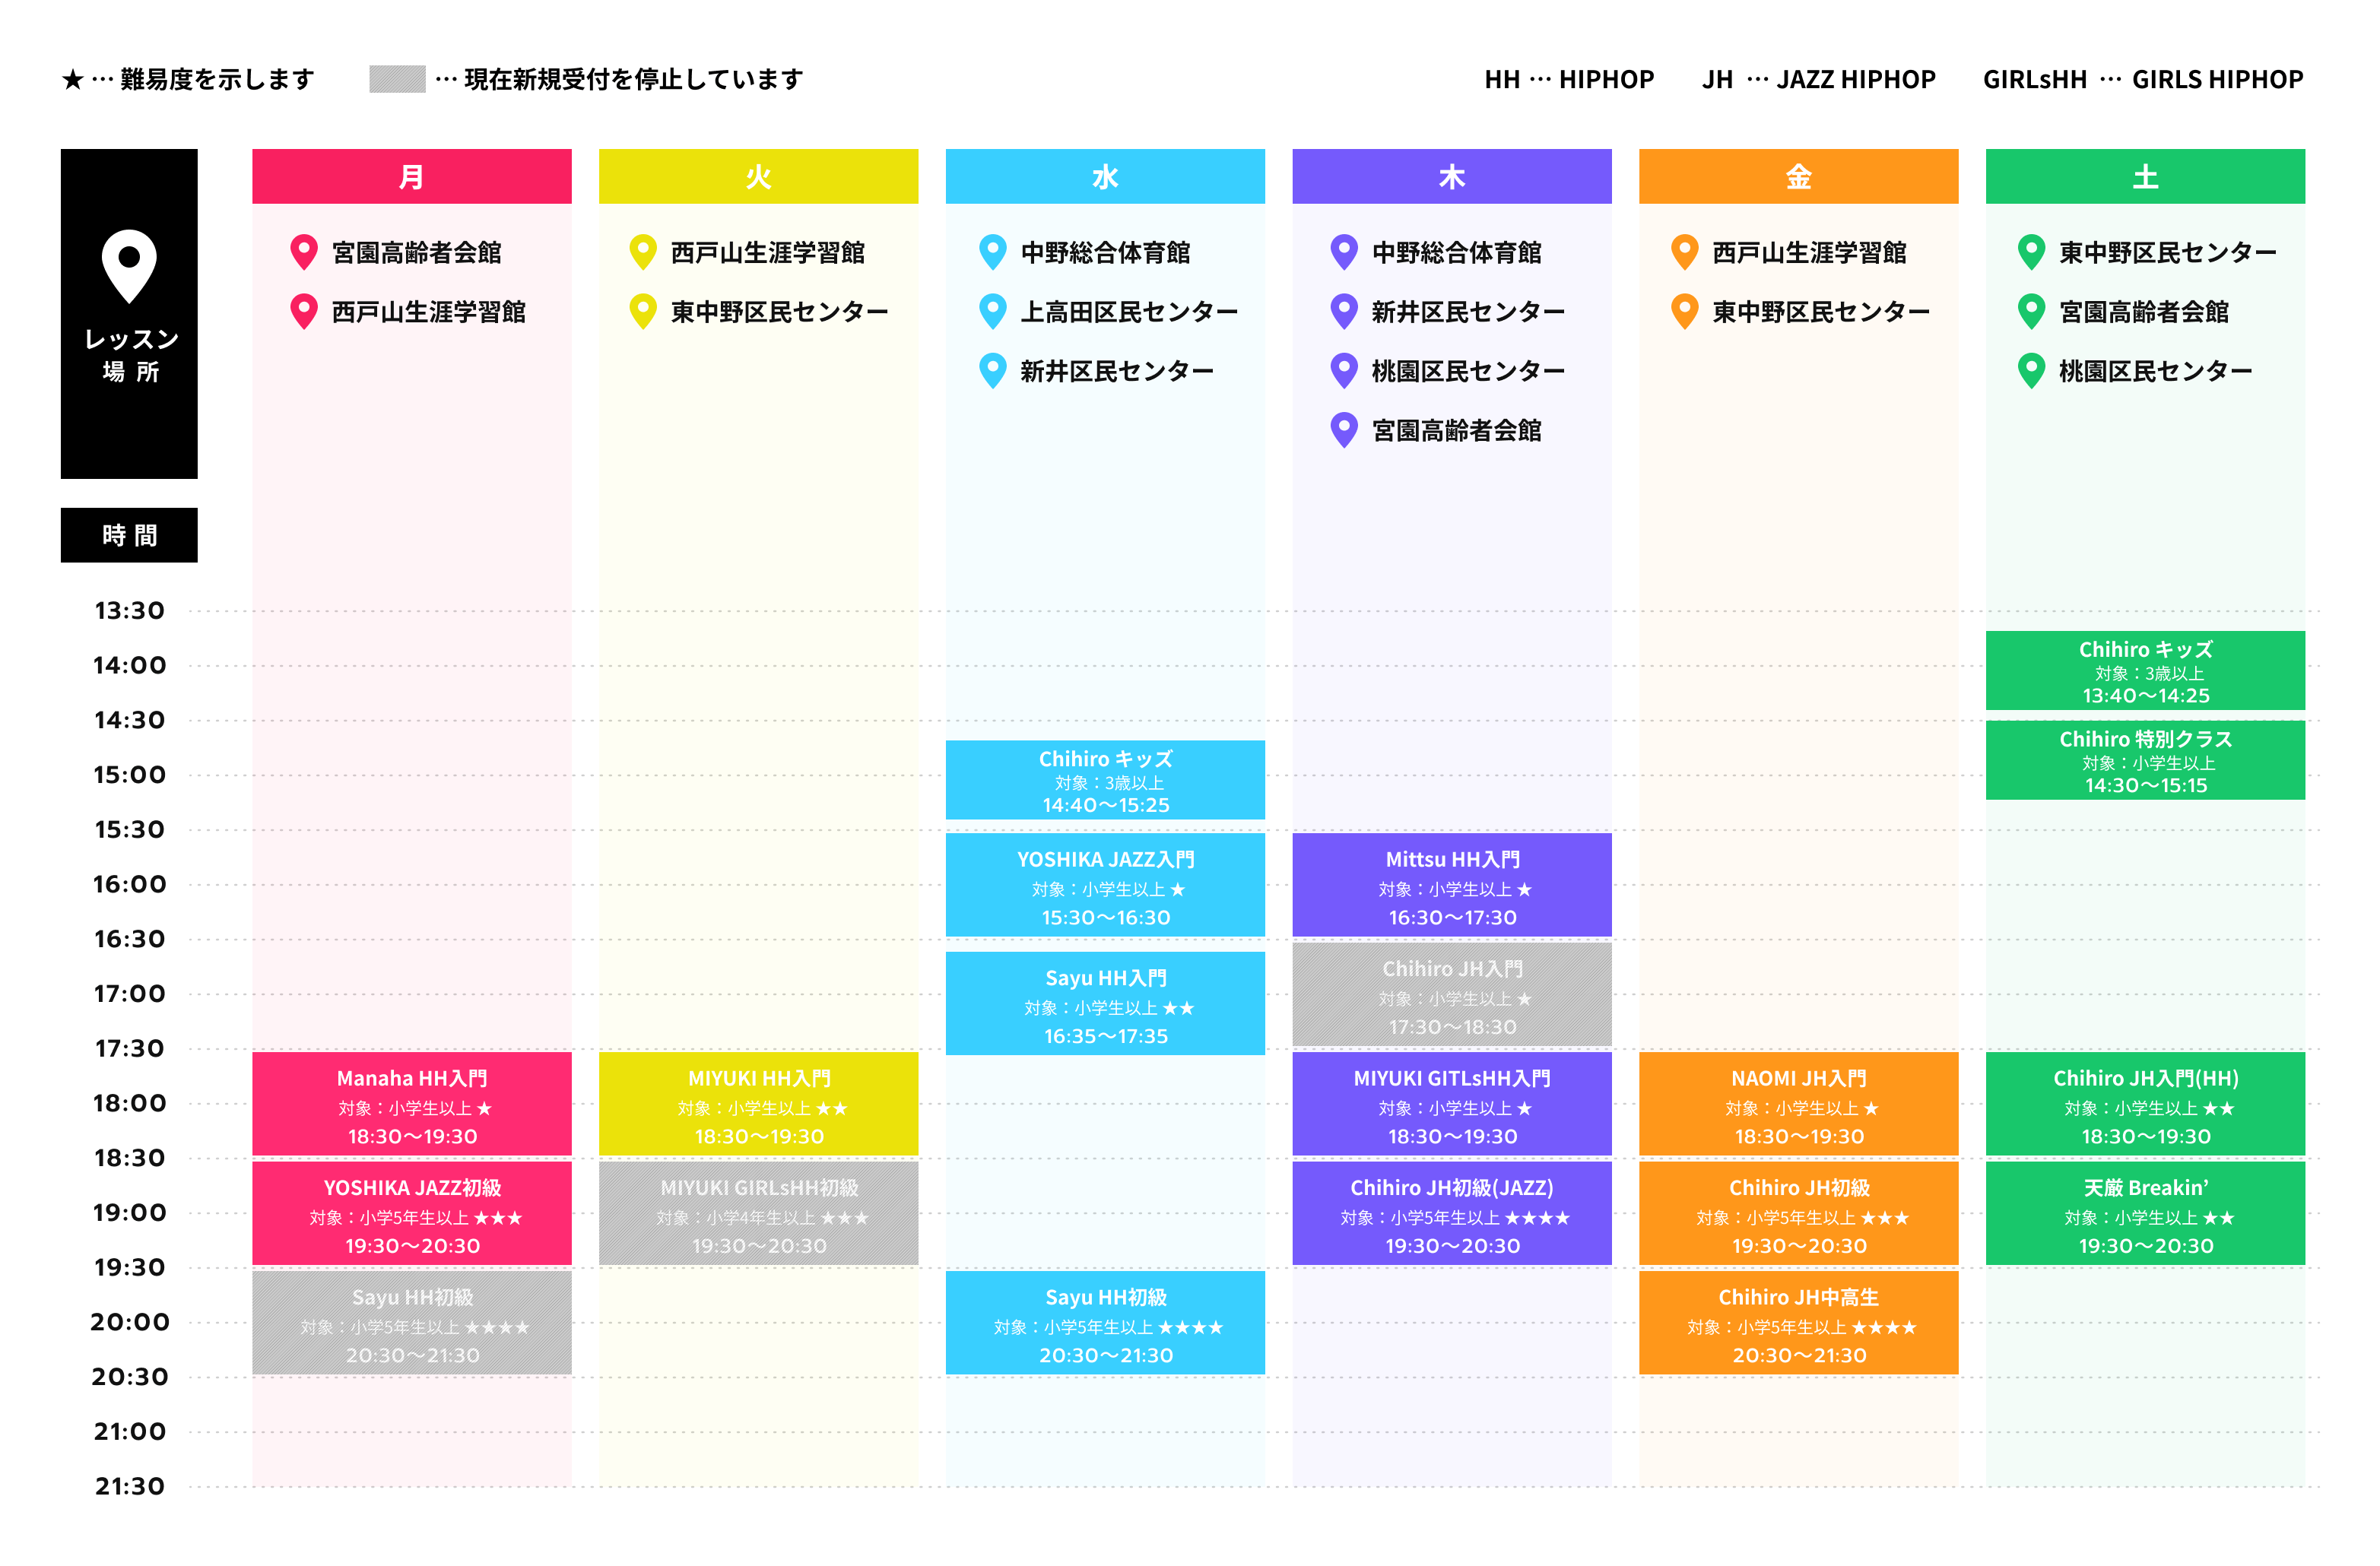Image resolution: width=2380 pixels, height=1566 pixels.
Task: Click the yellow pin beside 東中野区民センター under Tuesday
Action: pos(643,311)
